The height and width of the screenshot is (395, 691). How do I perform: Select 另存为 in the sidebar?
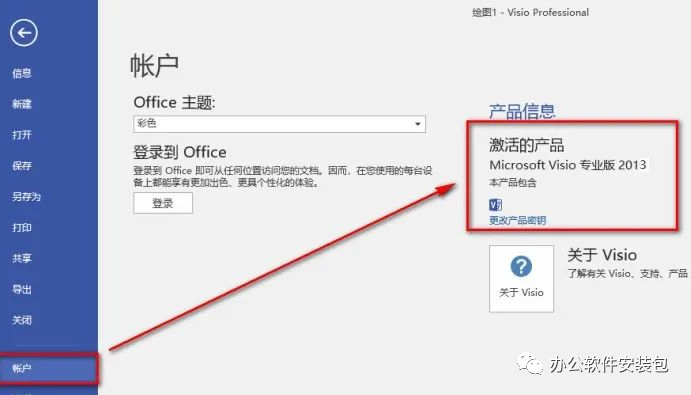[x=26, y=197]
